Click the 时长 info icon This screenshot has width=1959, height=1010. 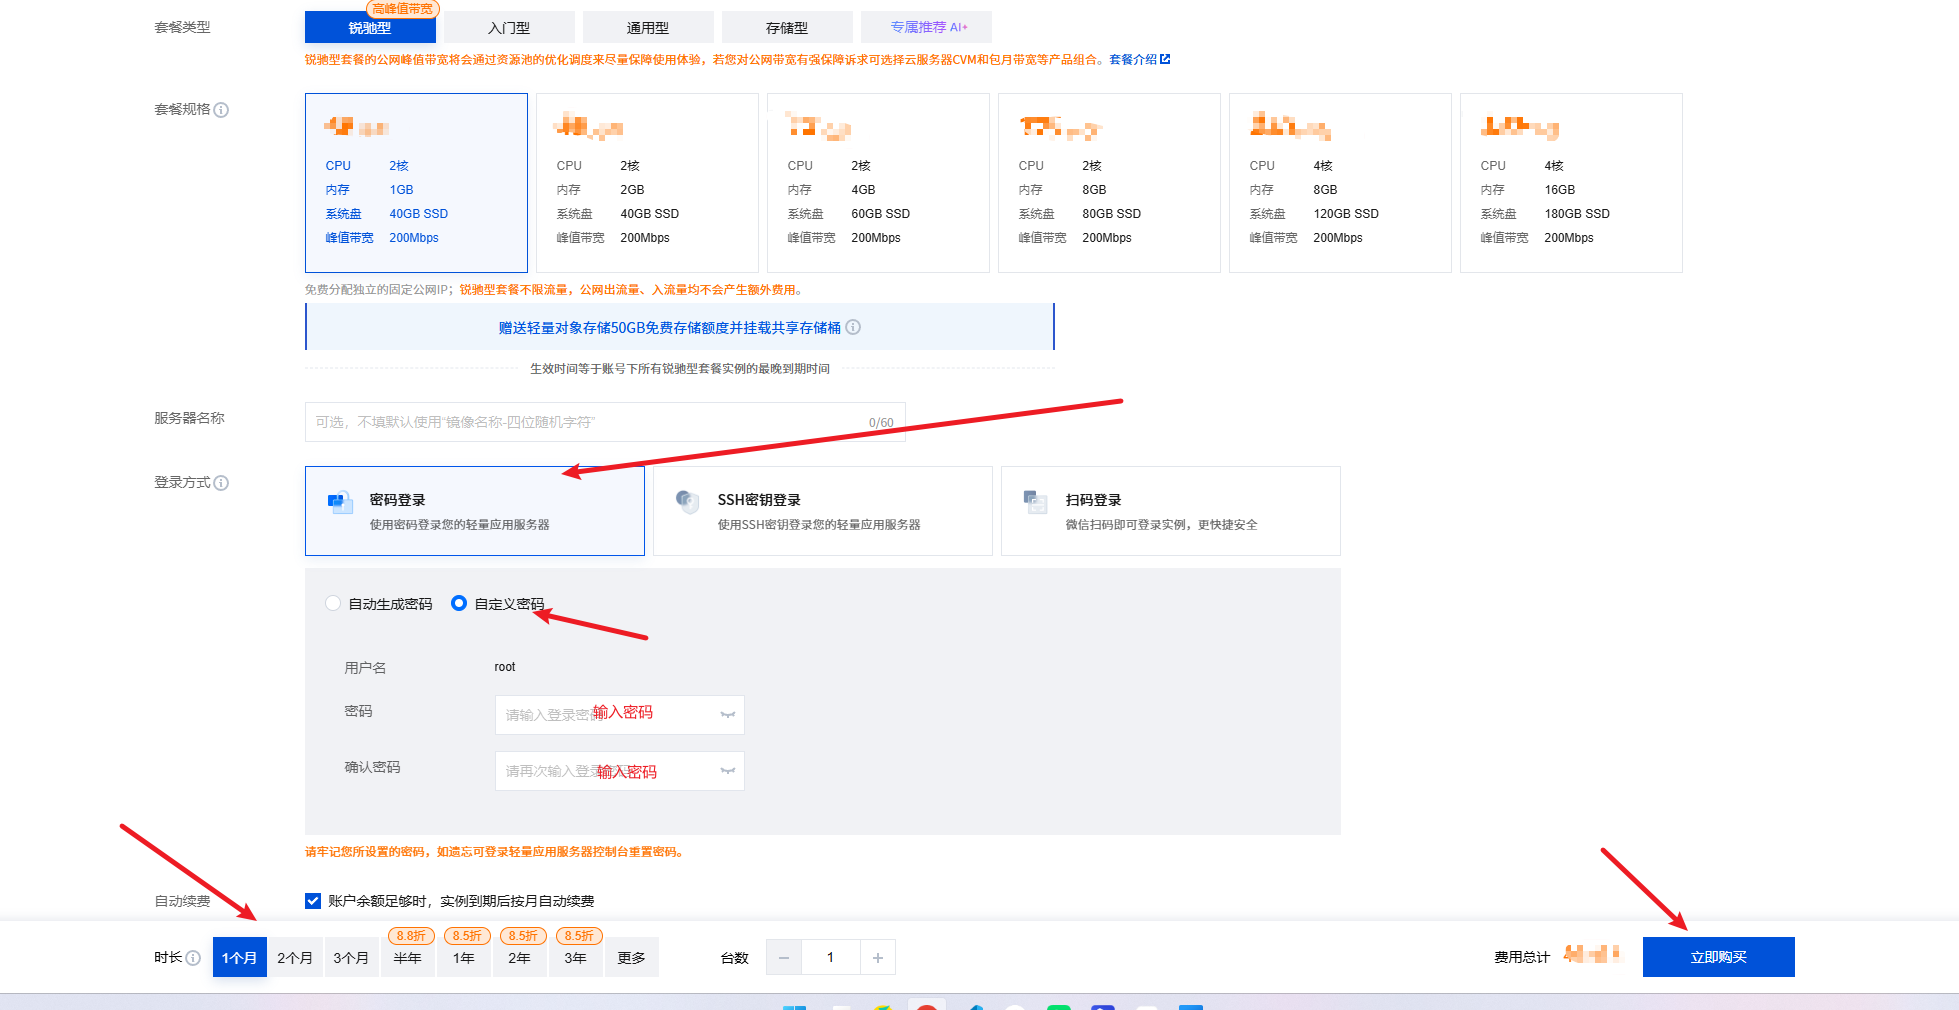pos(193,957)
